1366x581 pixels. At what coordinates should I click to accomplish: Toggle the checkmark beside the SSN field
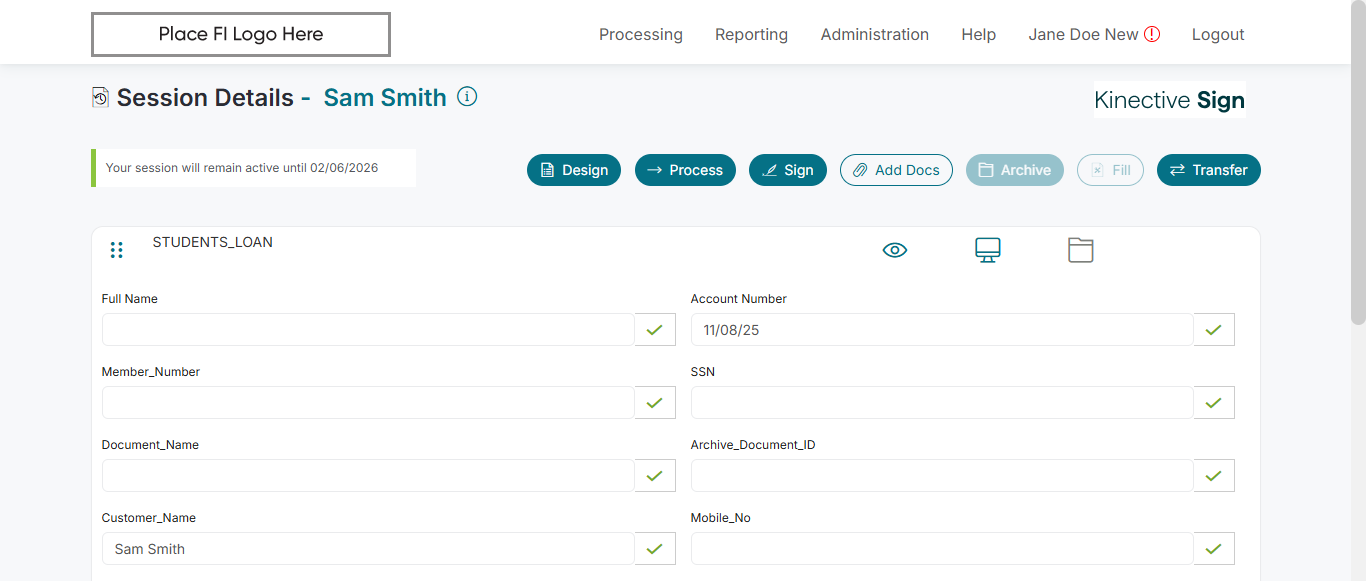[x=1214, y=402]
